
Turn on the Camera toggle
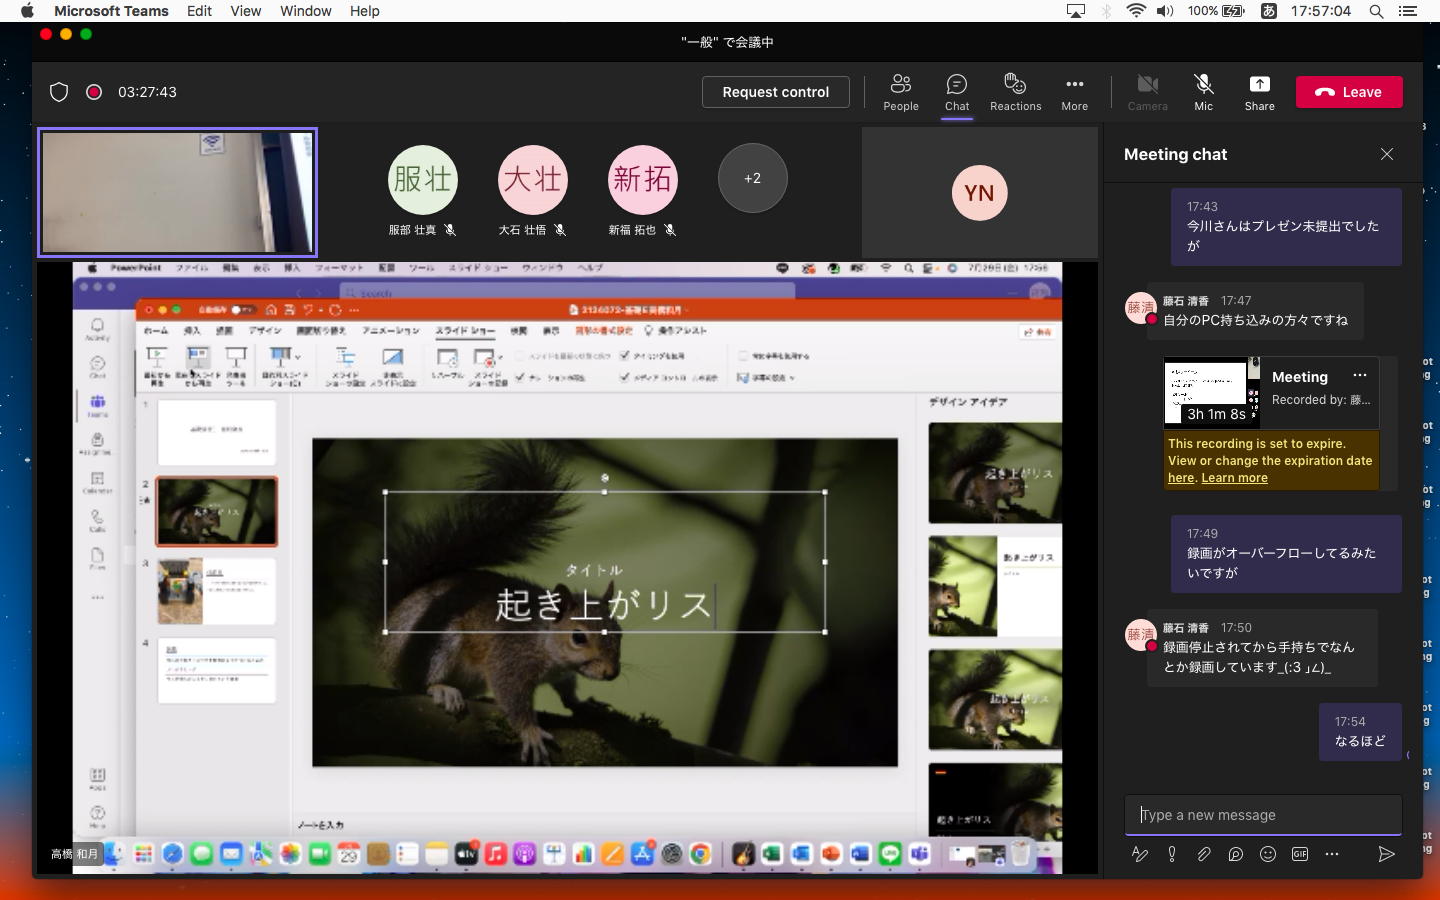click(1147, 92)
